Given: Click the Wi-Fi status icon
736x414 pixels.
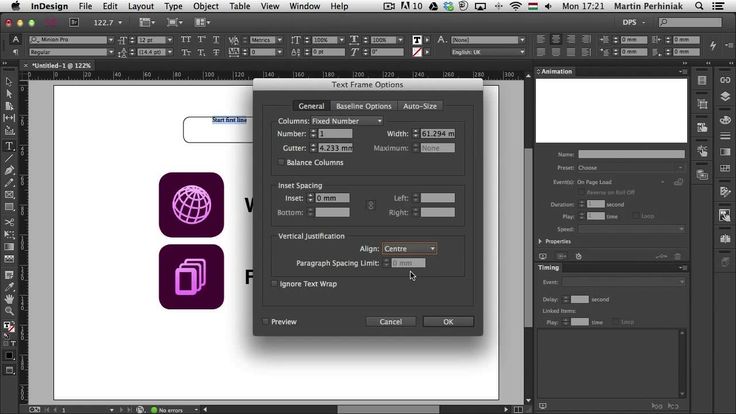Looking at the screenshot, I should pos(515,6).
